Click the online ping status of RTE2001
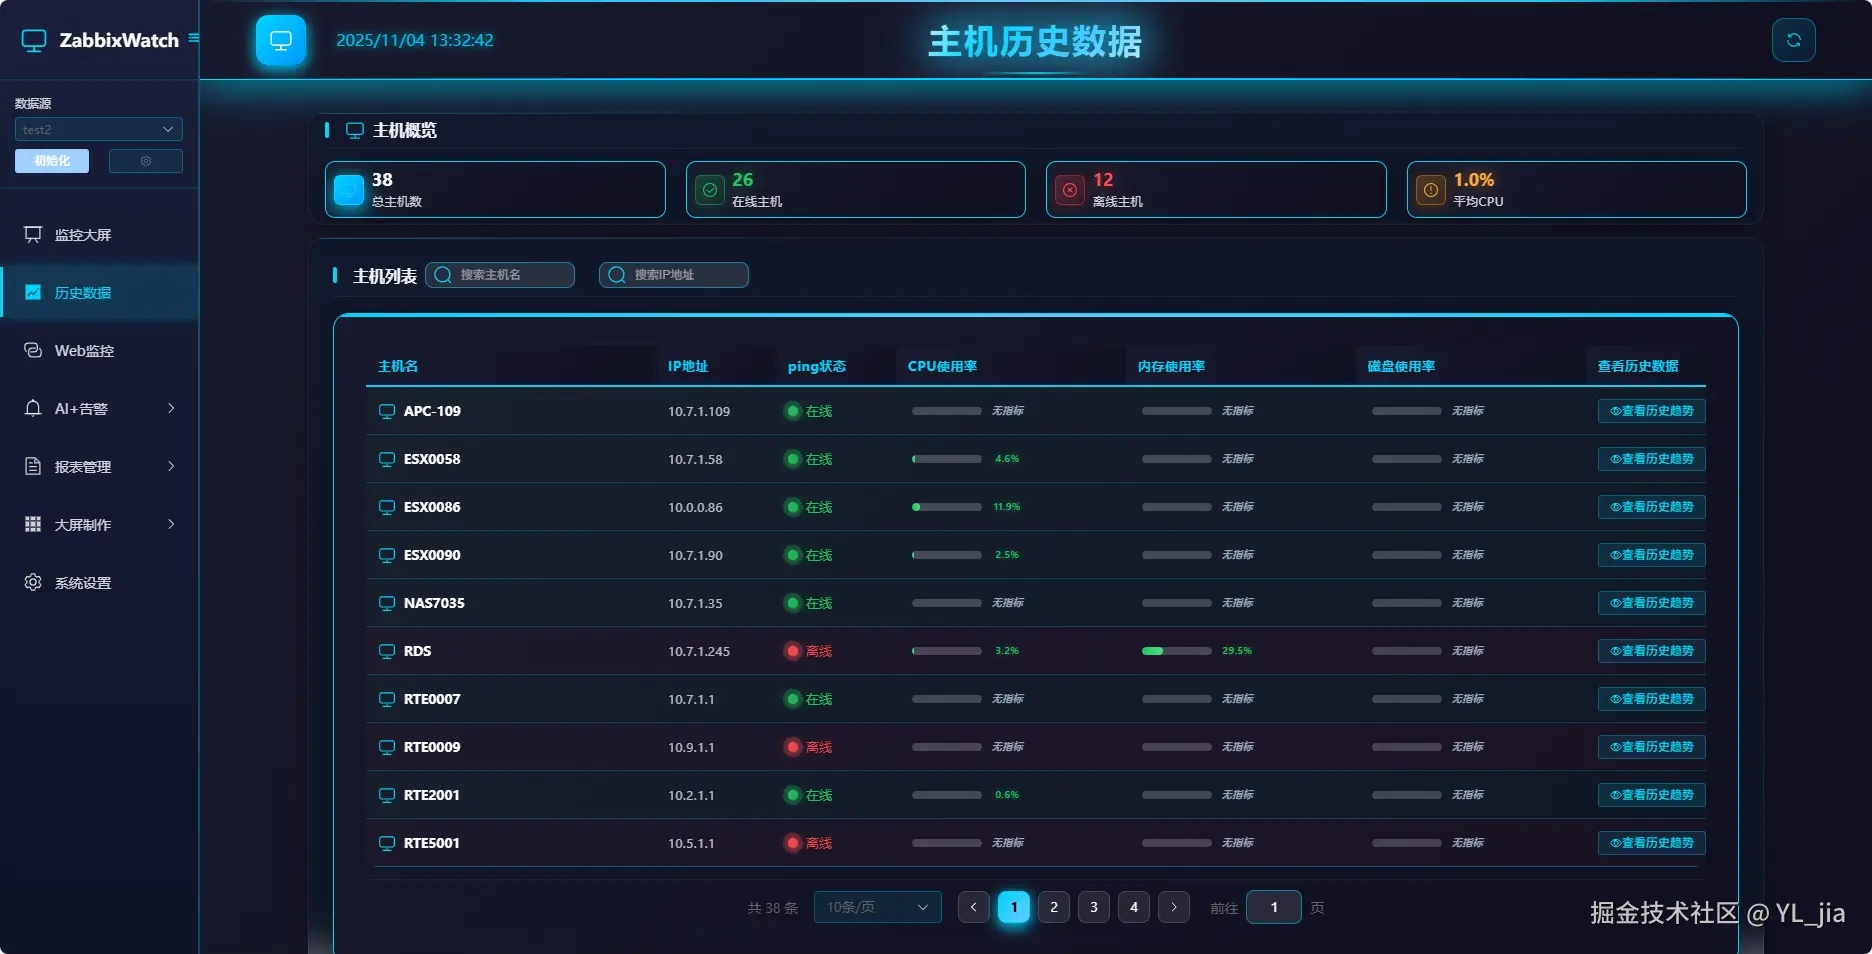This screenshot has width=1872, height=954. click(809, 795)
